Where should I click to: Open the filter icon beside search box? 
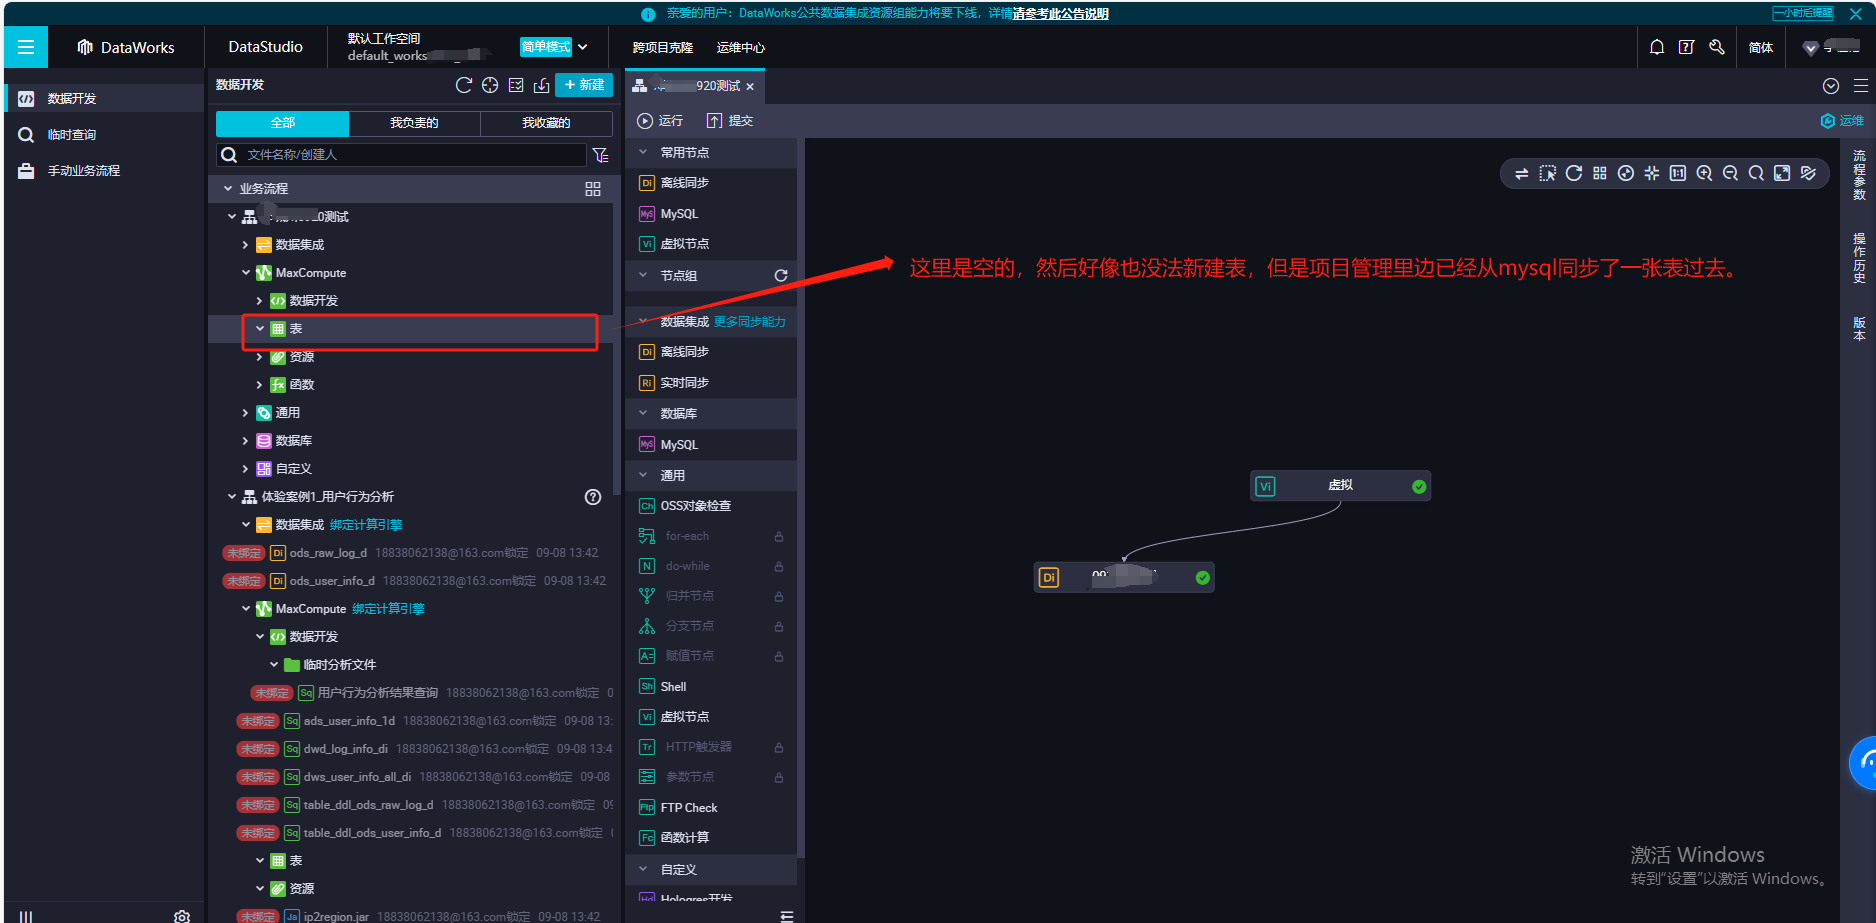pyautogui.click(x=600, y=155)
